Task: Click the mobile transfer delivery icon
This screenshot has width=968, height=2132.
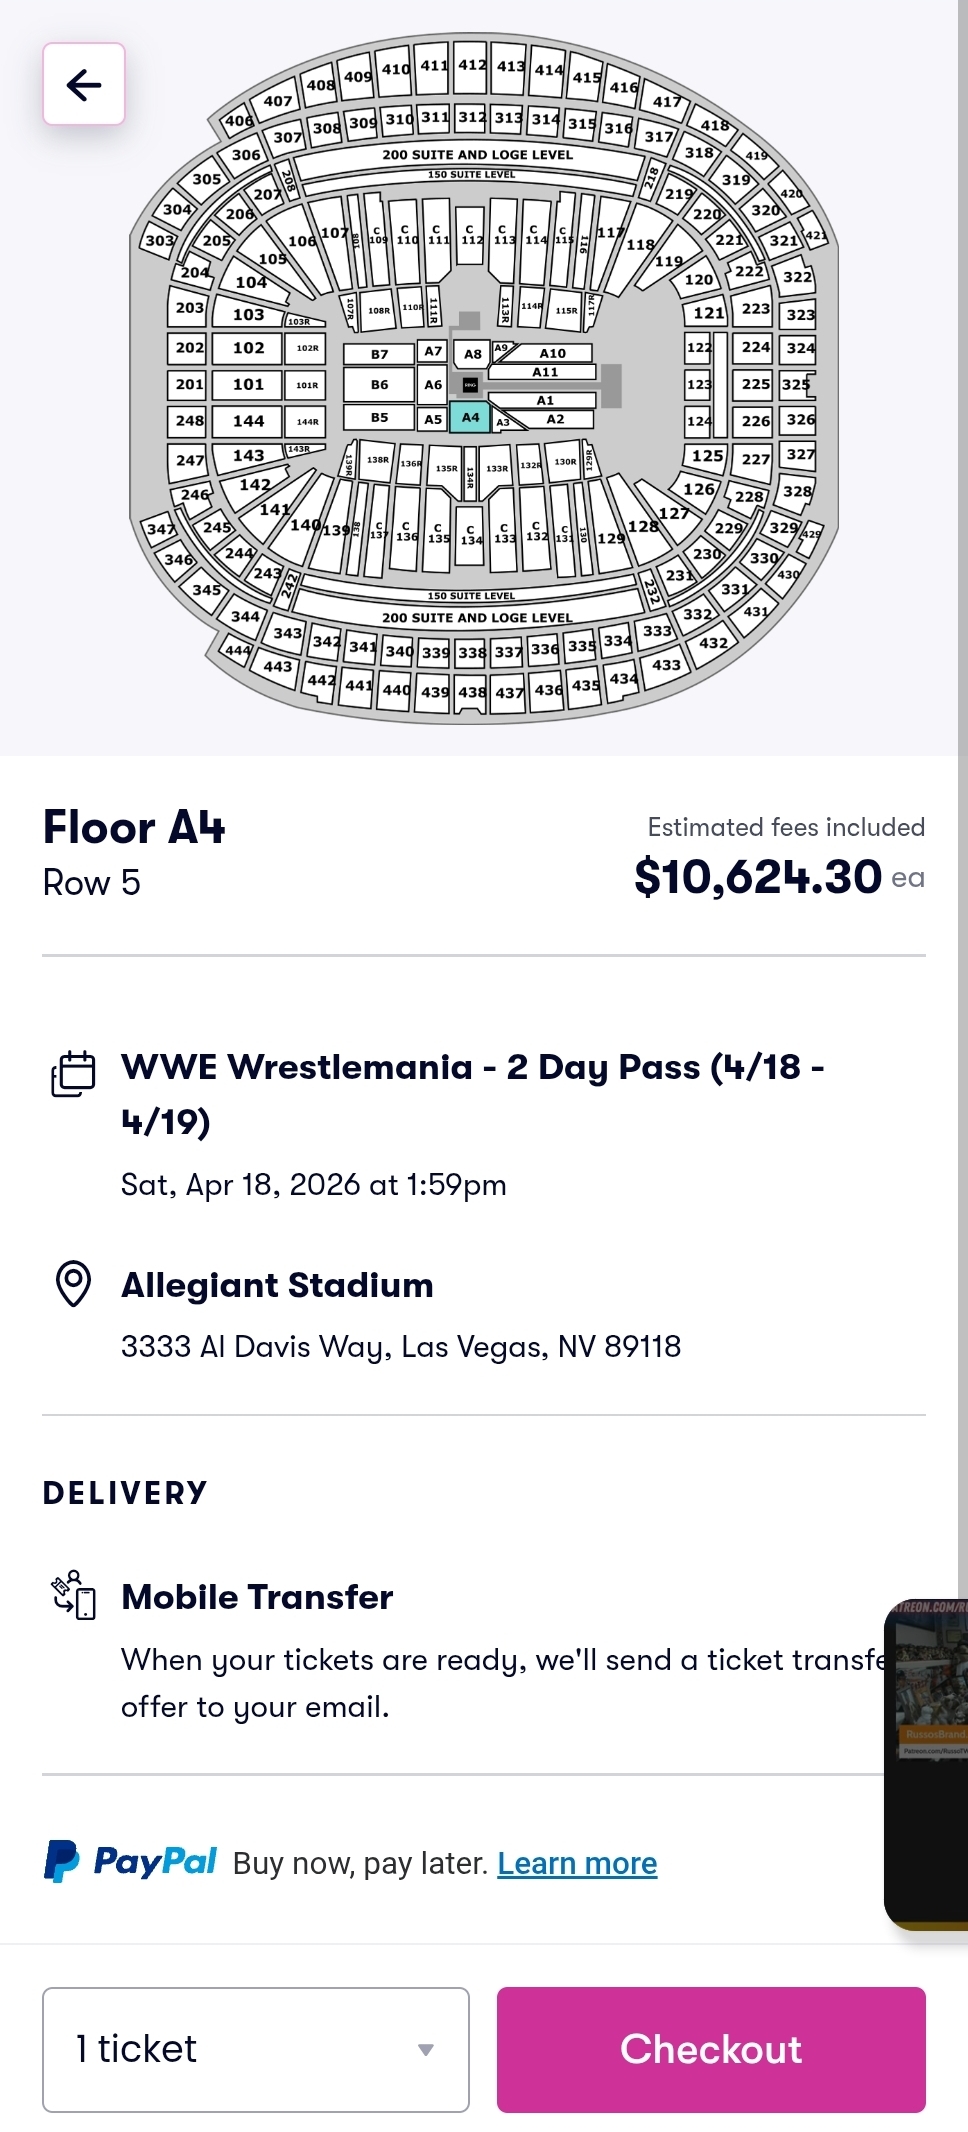Action: (73, 1595)
